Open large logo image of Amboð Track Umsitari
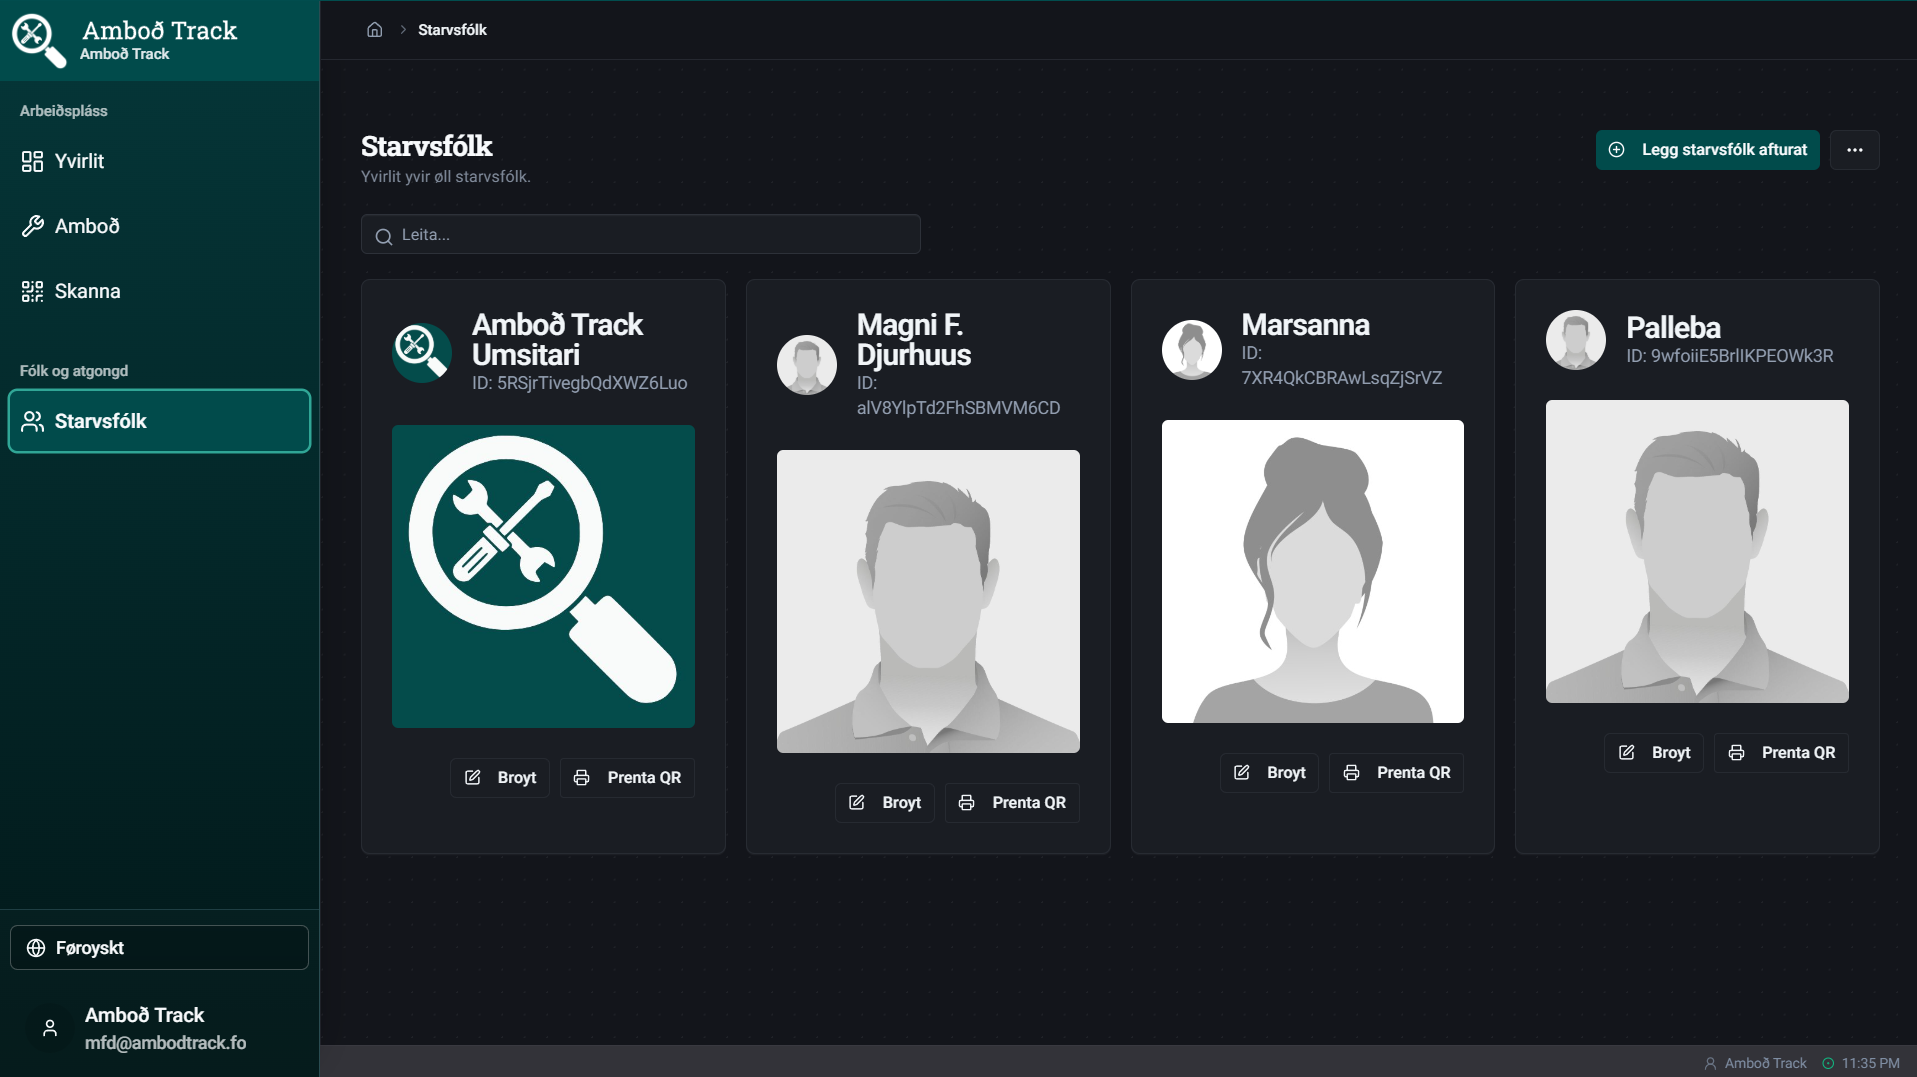This screenshot has width=1917, height=1077. (543, 576)
